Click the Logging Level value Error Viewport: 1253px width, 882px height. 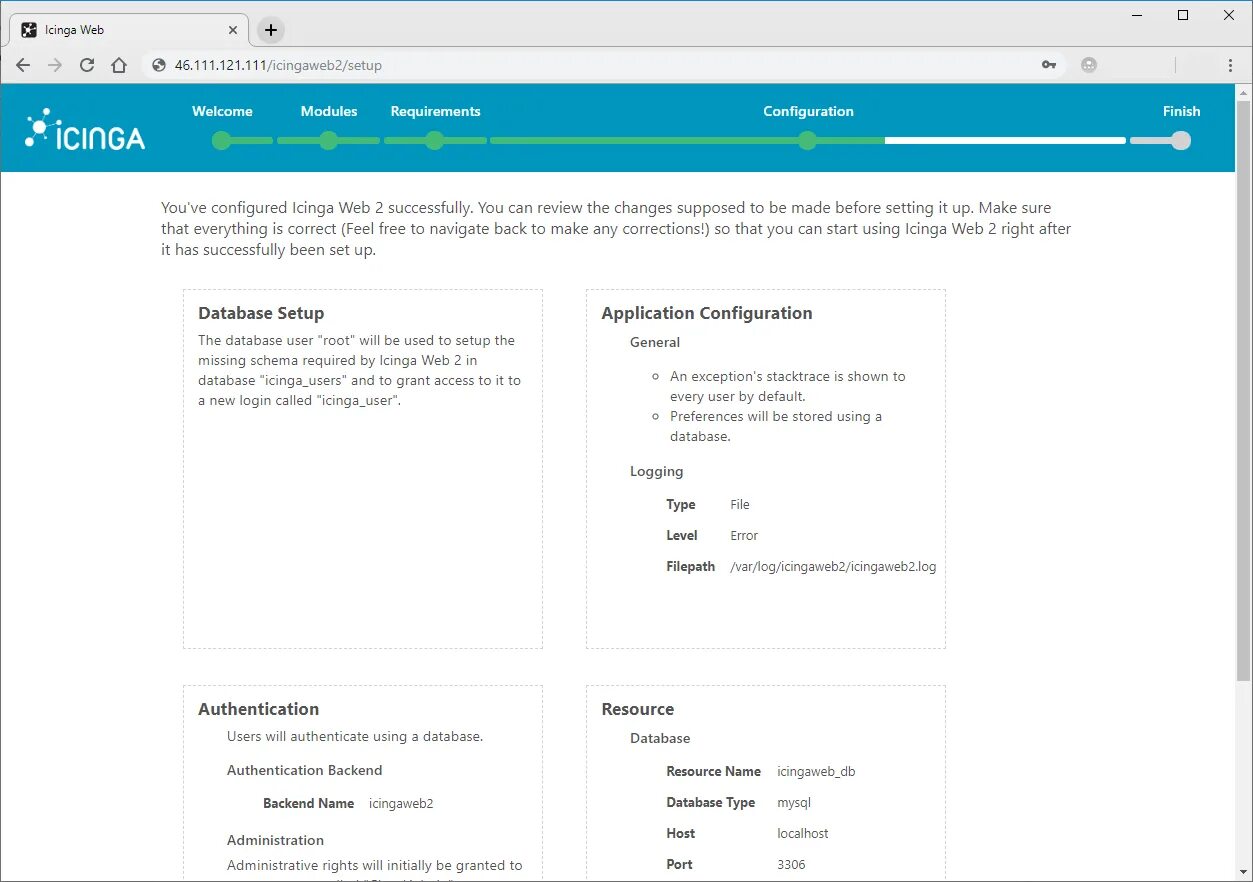[744, 535]
